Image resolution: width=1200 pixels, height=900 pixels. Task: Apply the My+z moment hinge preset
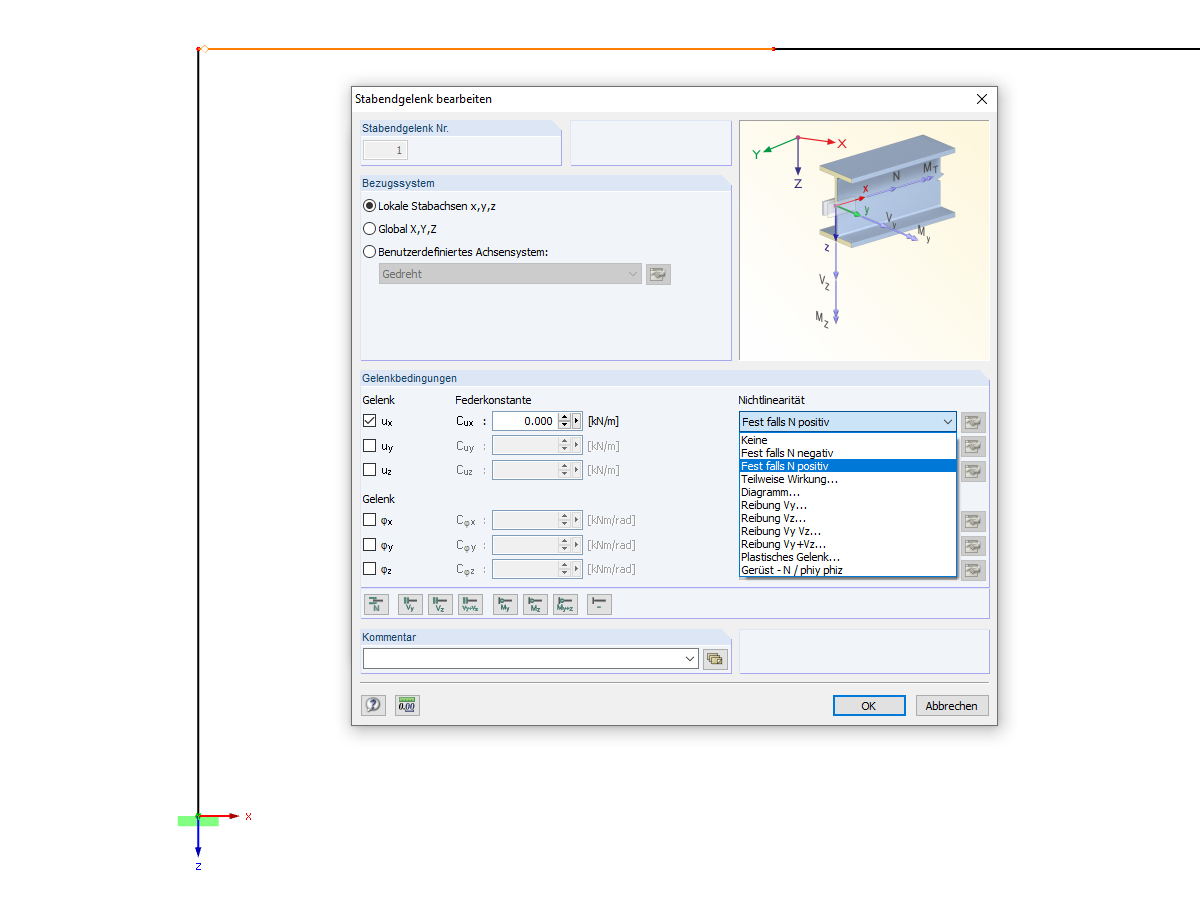(x=565, y=604)
